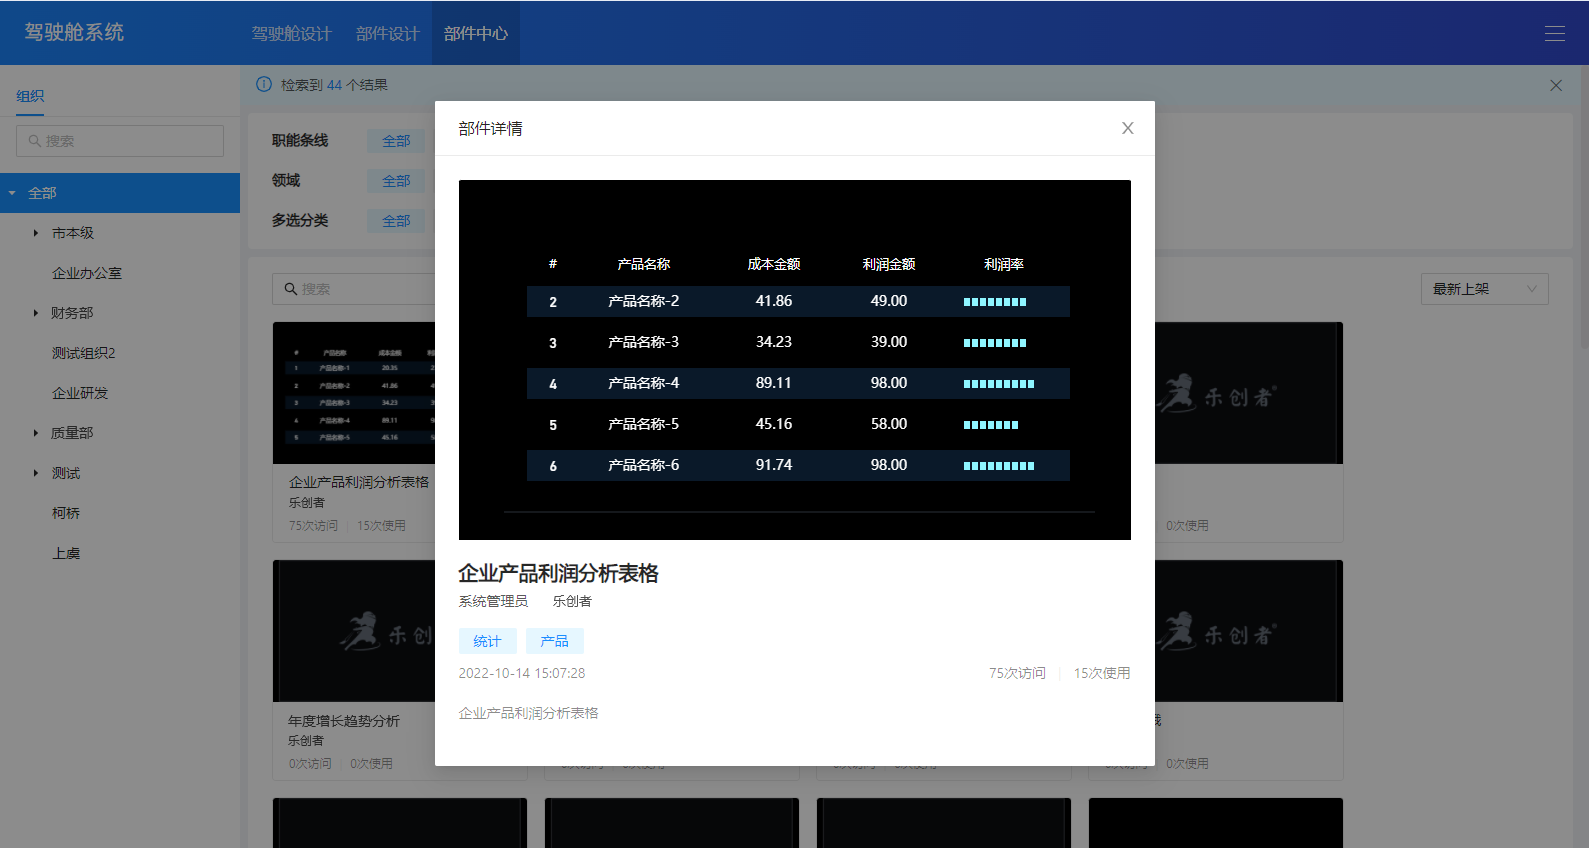The image size is (1589, 848).
Task: Expand the 质量部 tree node
Action: pyautogui.click(x=36, y=433)
